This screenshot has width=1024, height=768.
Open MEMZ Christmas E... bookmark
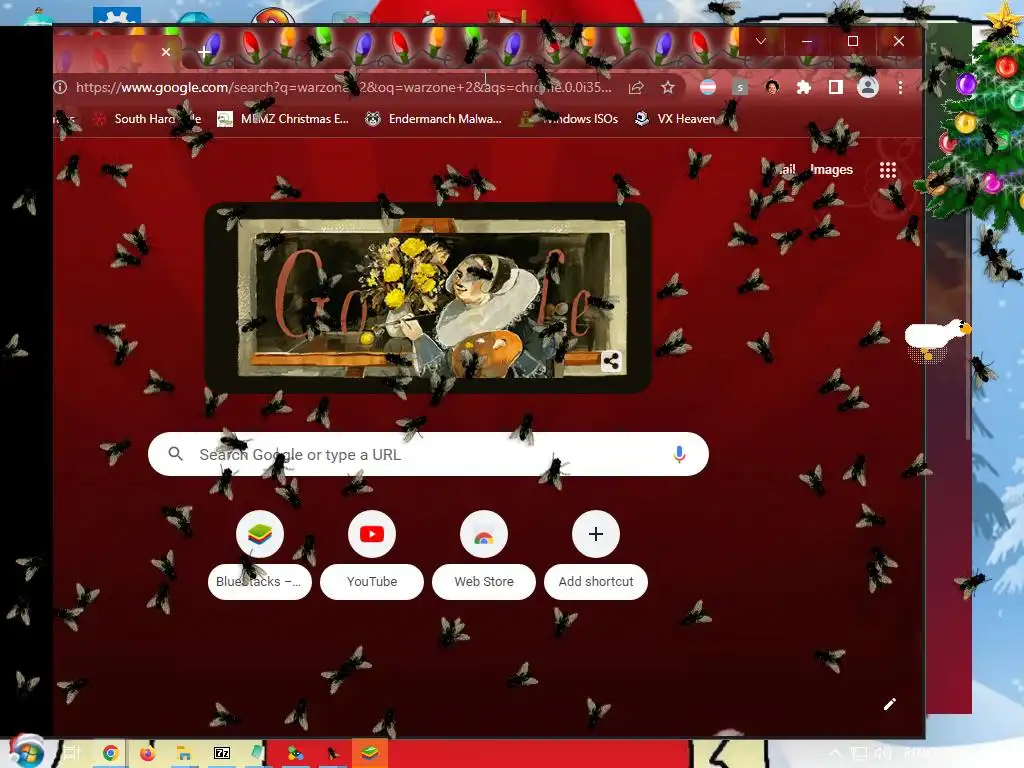tap(283, 119)
